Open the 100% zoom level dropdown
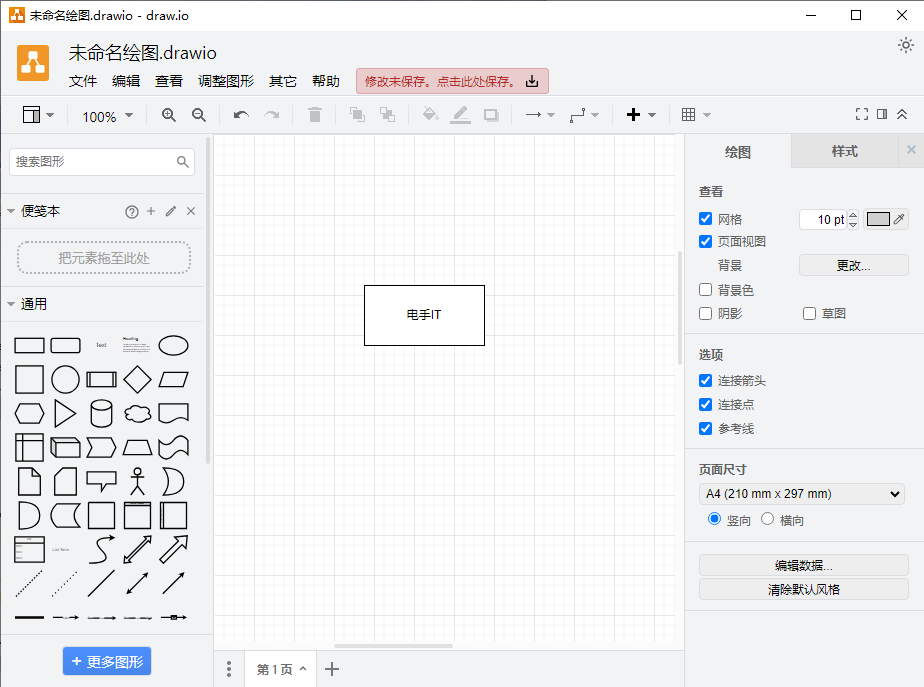924x687 pixels. pos(106,116)
